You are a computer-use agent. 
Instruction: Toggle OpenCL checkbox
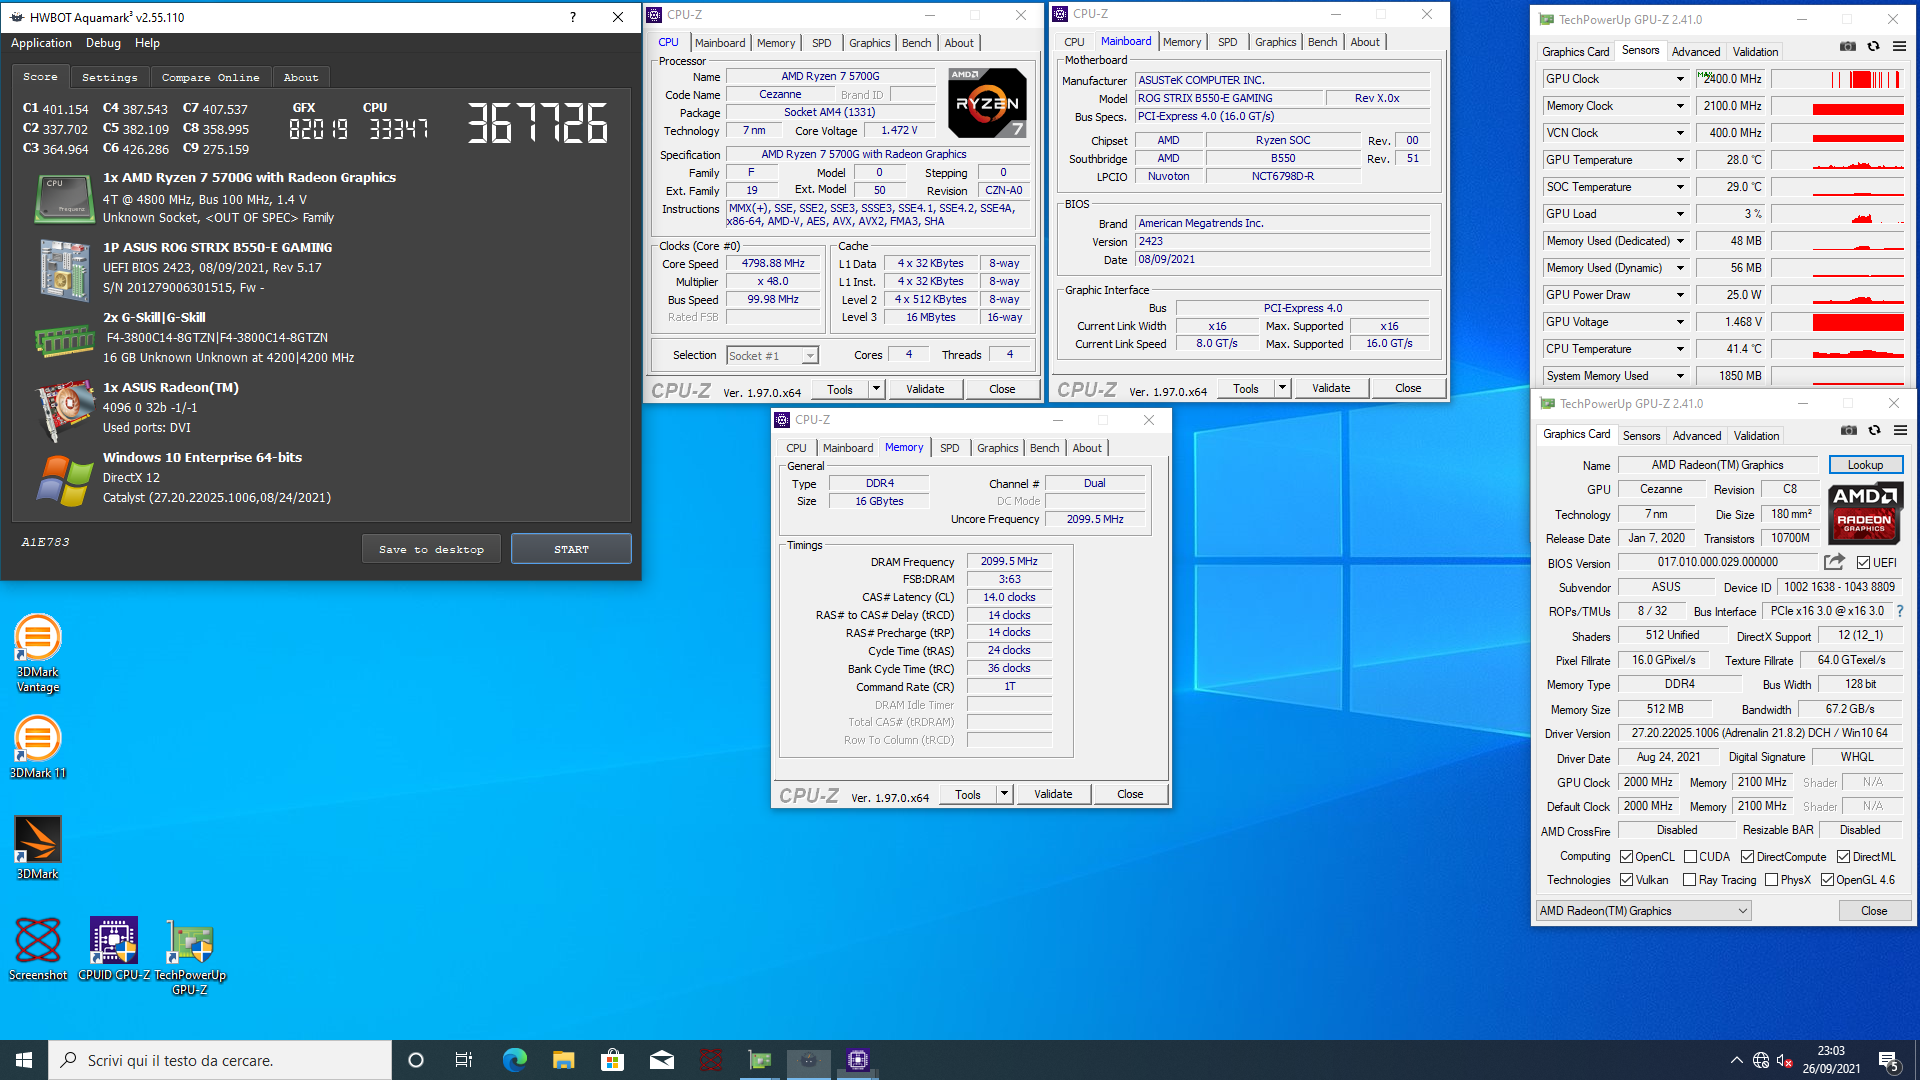pos(1626,857)
